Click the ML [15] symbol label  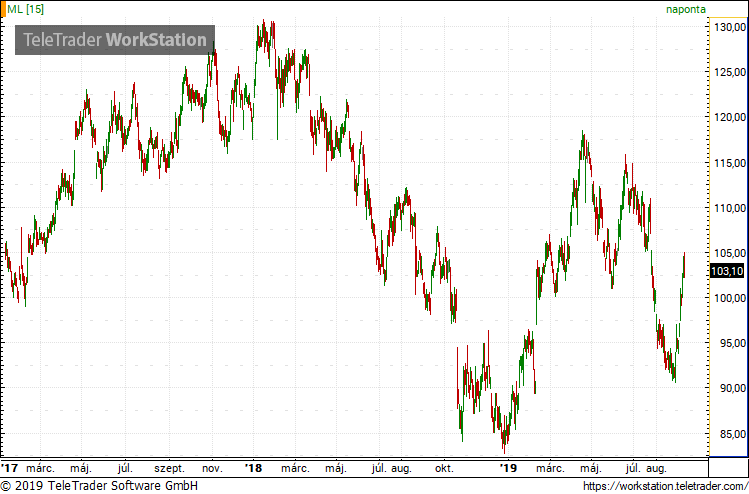pos(25,10)
